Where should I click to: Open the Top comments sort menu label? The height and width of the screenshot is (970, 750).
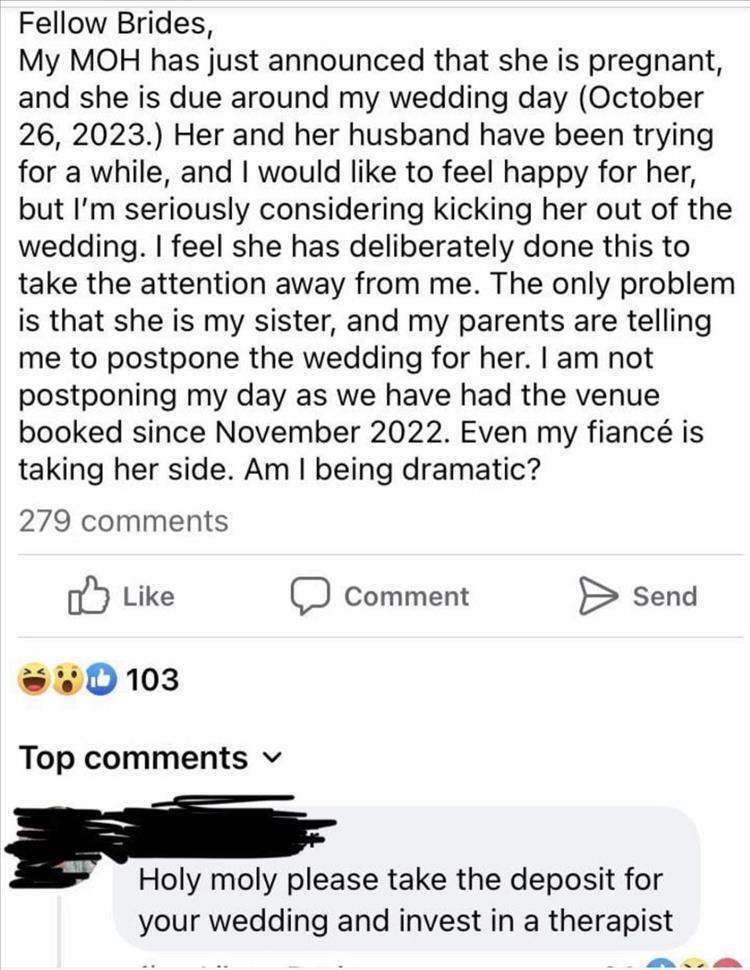tap(133, 758)
